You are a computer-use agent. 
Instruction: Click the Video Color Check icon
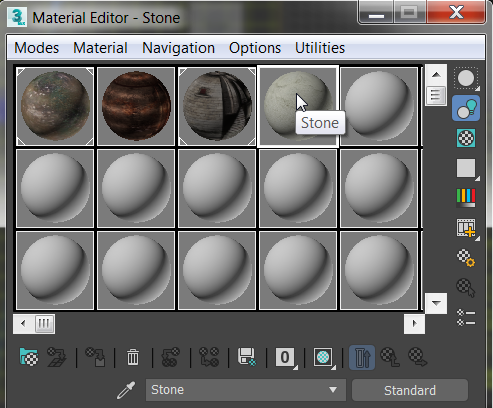click(x=466, y=197)
